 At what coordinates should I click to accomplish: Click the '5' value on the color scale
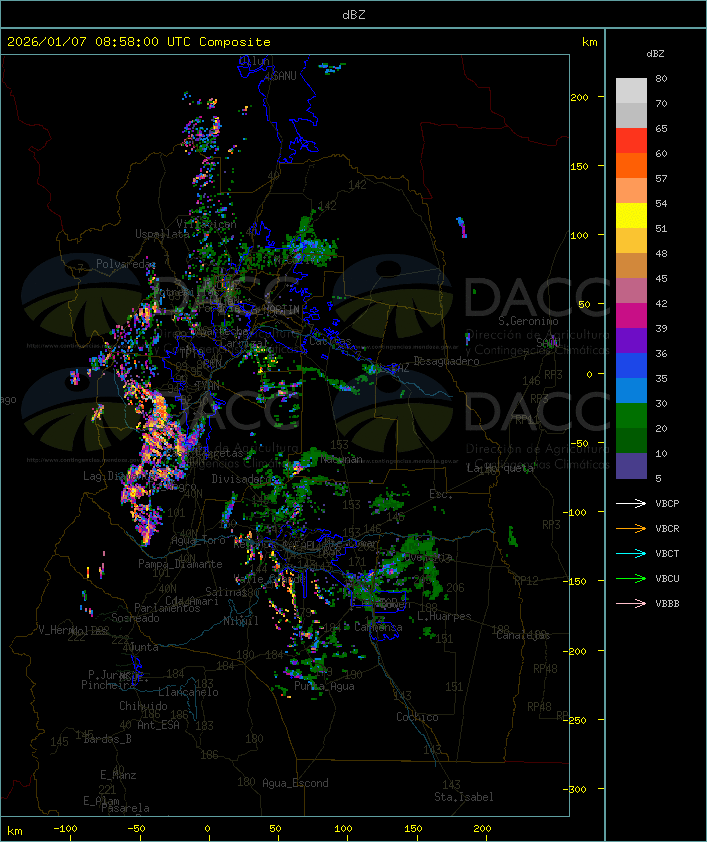(x=658, y=478)
